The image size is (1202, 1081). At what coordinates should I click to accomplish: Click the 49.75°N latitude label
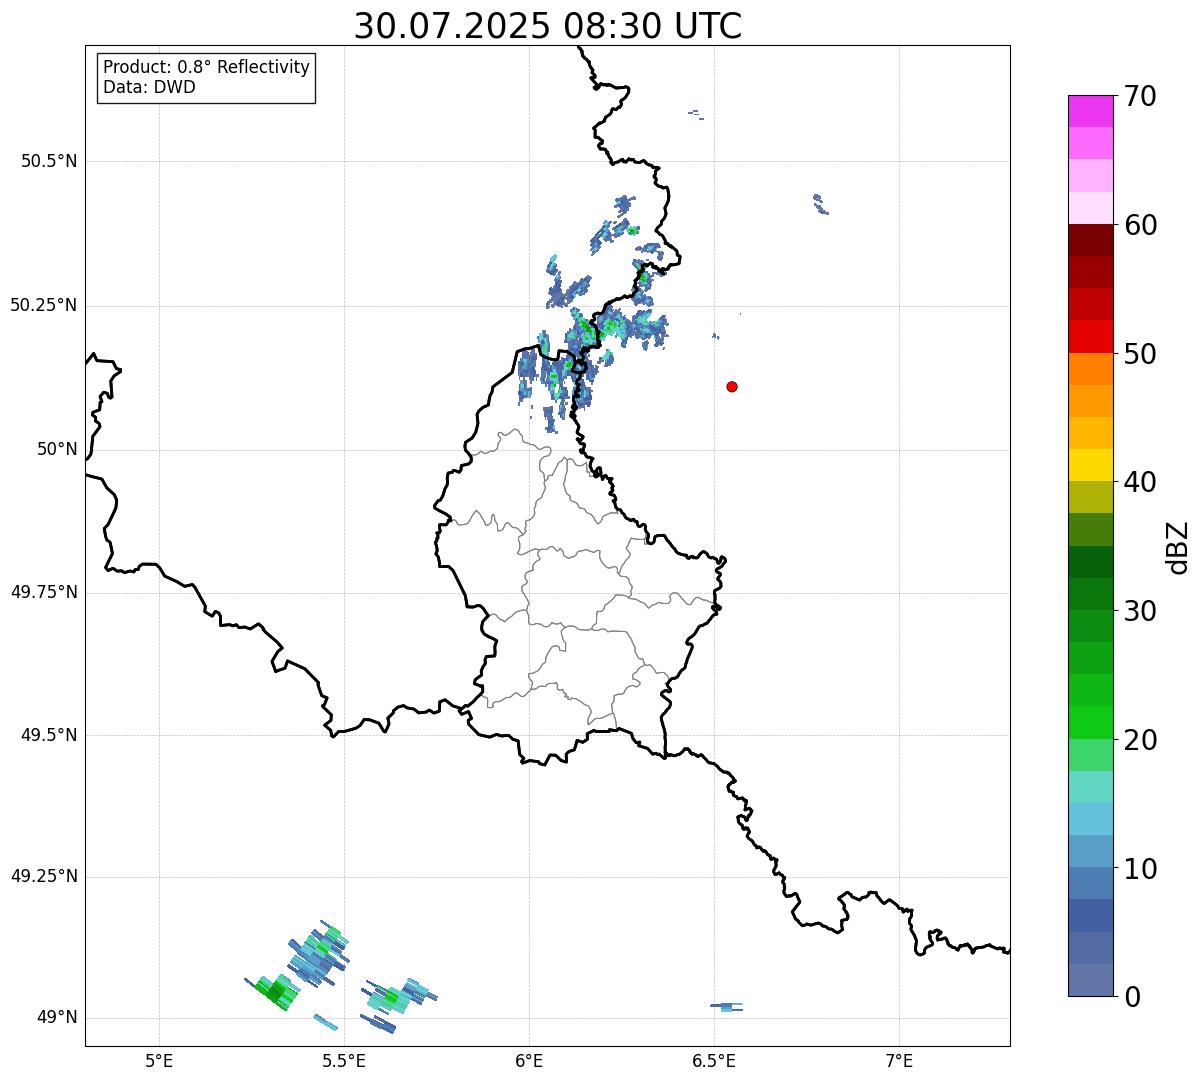[x=44, y=592]
